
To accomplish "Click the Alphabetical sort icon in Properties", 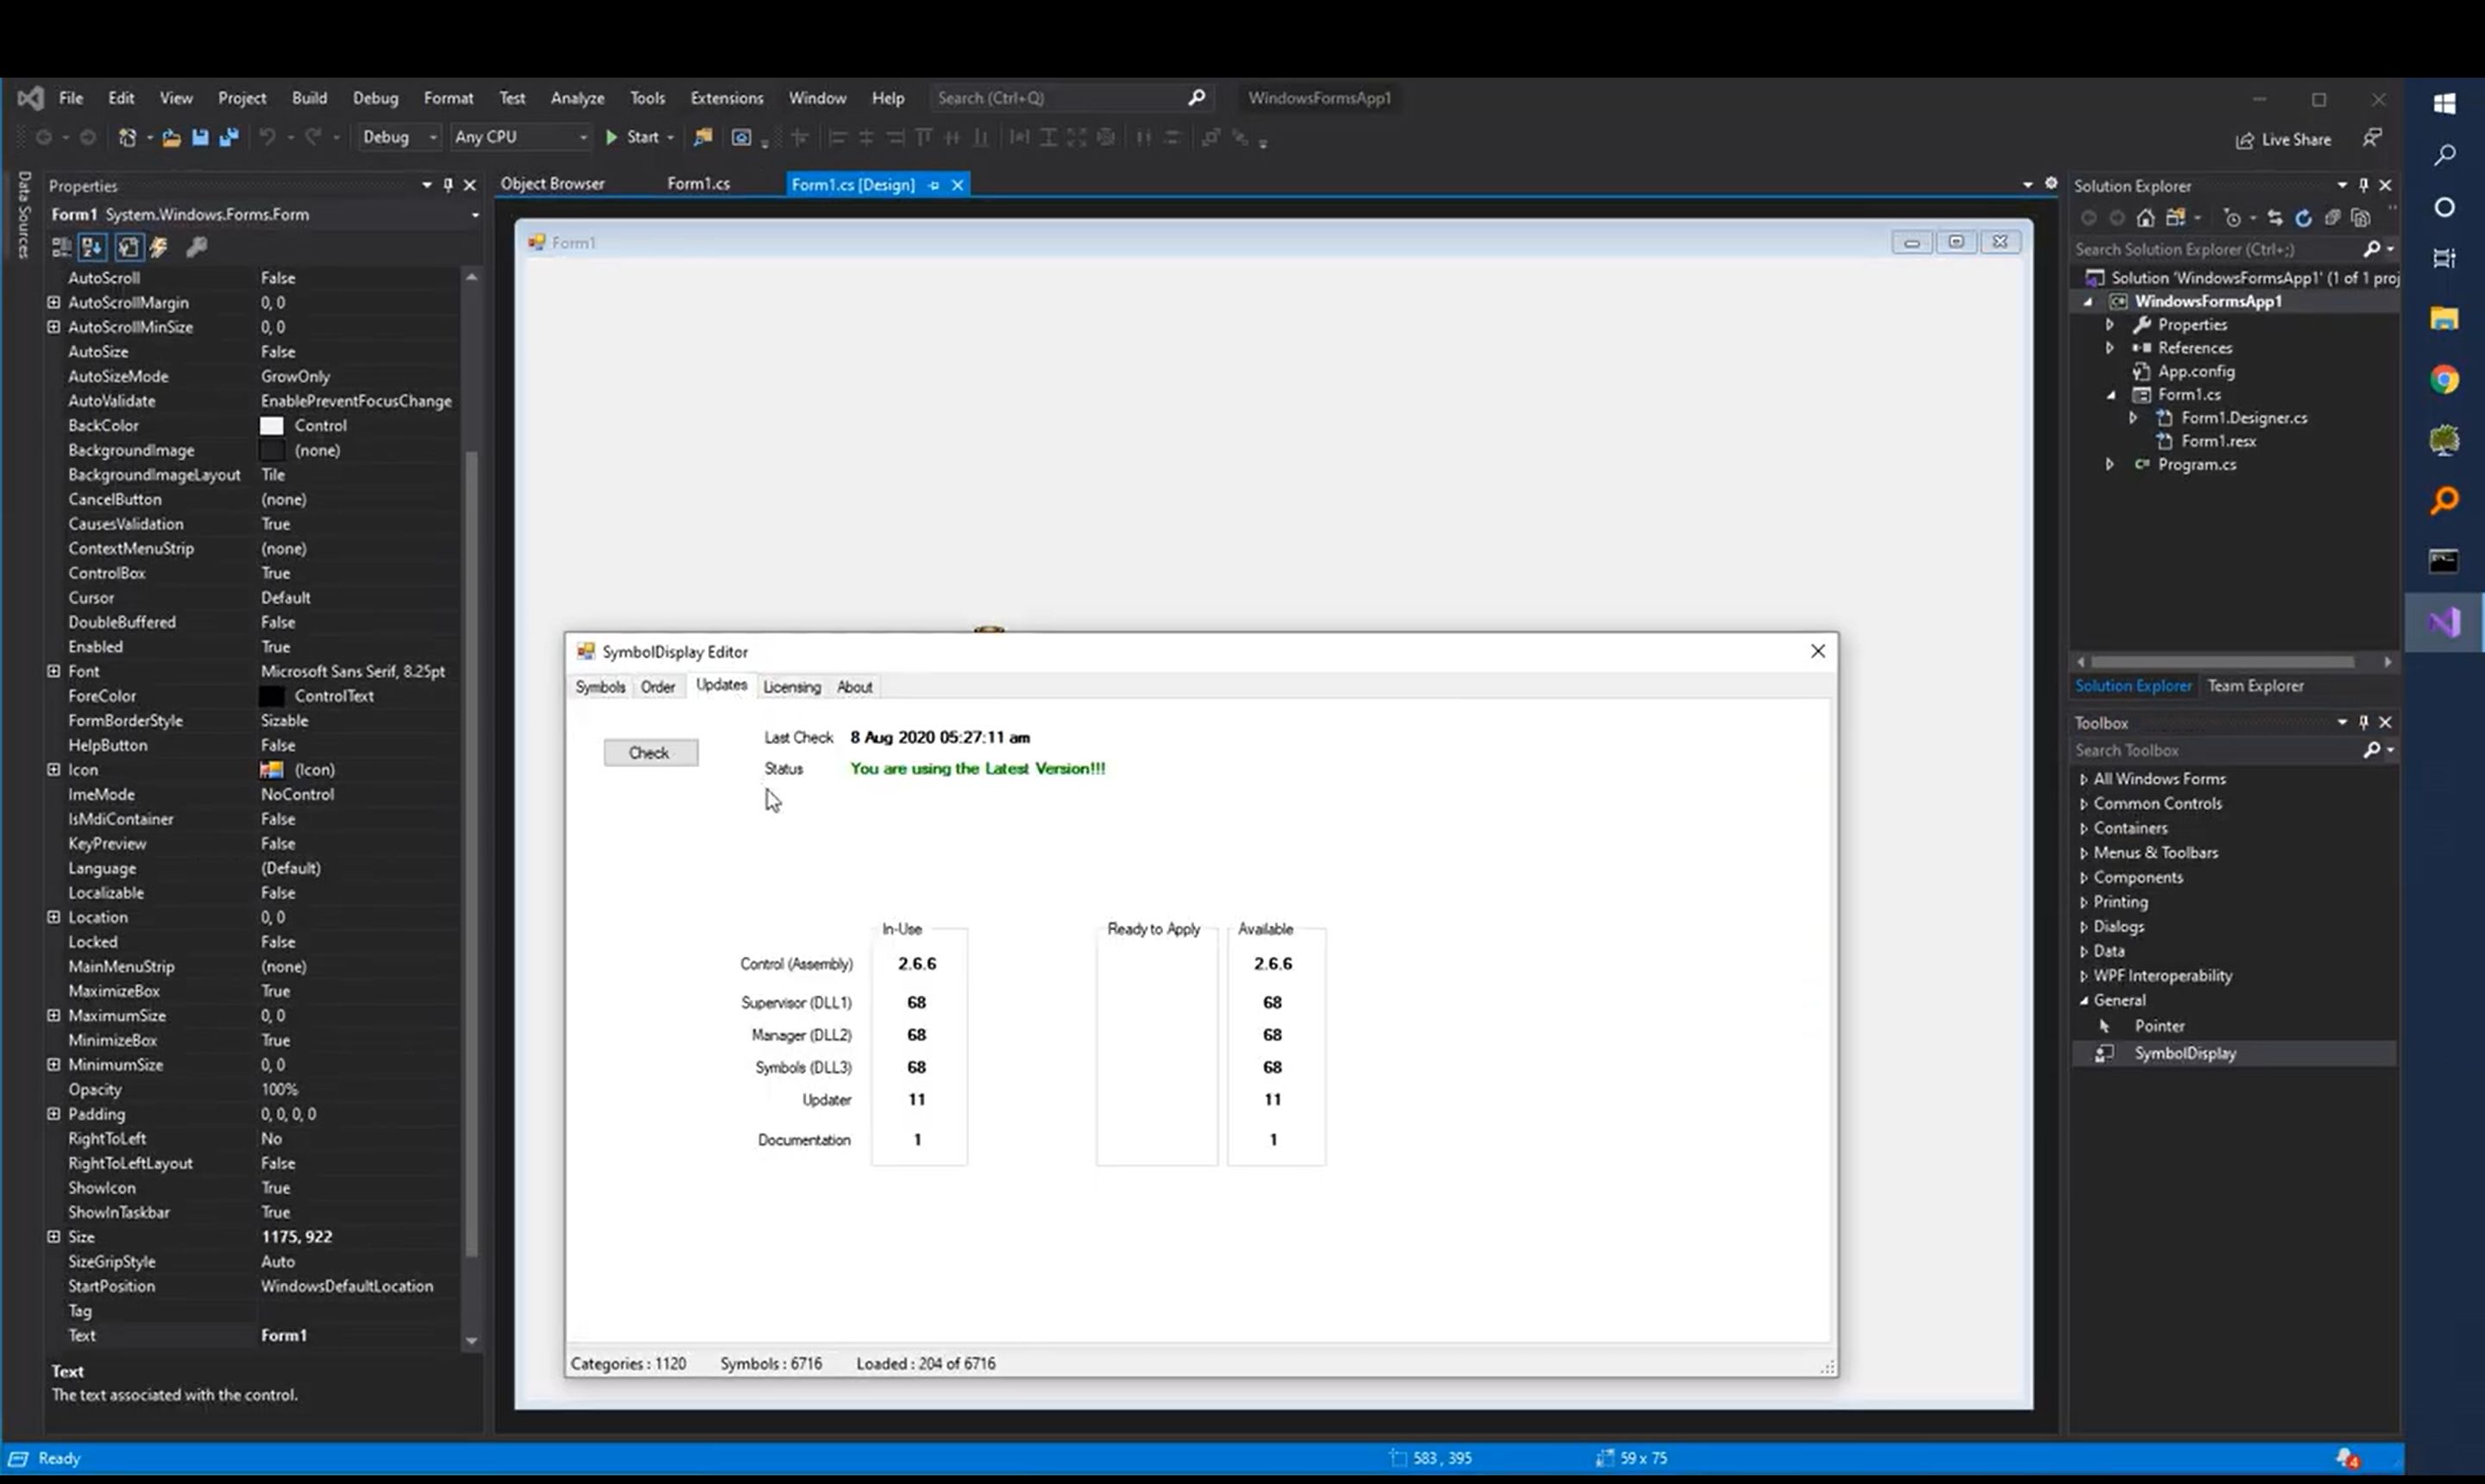I will pyautogui.click(x=92, y=246).
